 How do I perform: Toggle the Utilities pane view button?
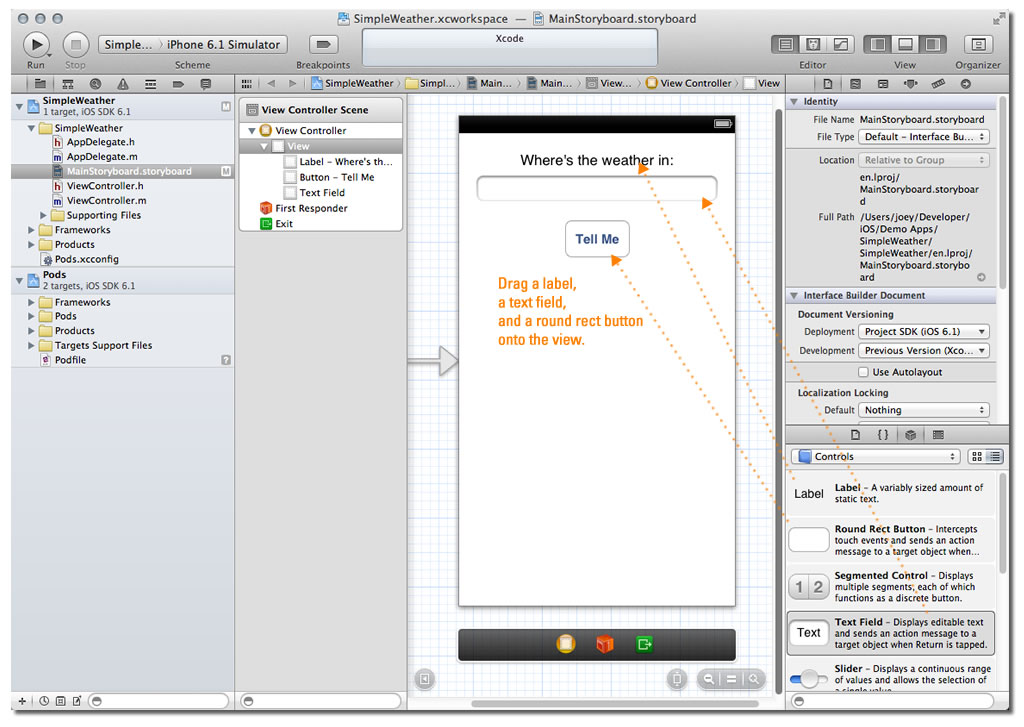tap(933, 44)
